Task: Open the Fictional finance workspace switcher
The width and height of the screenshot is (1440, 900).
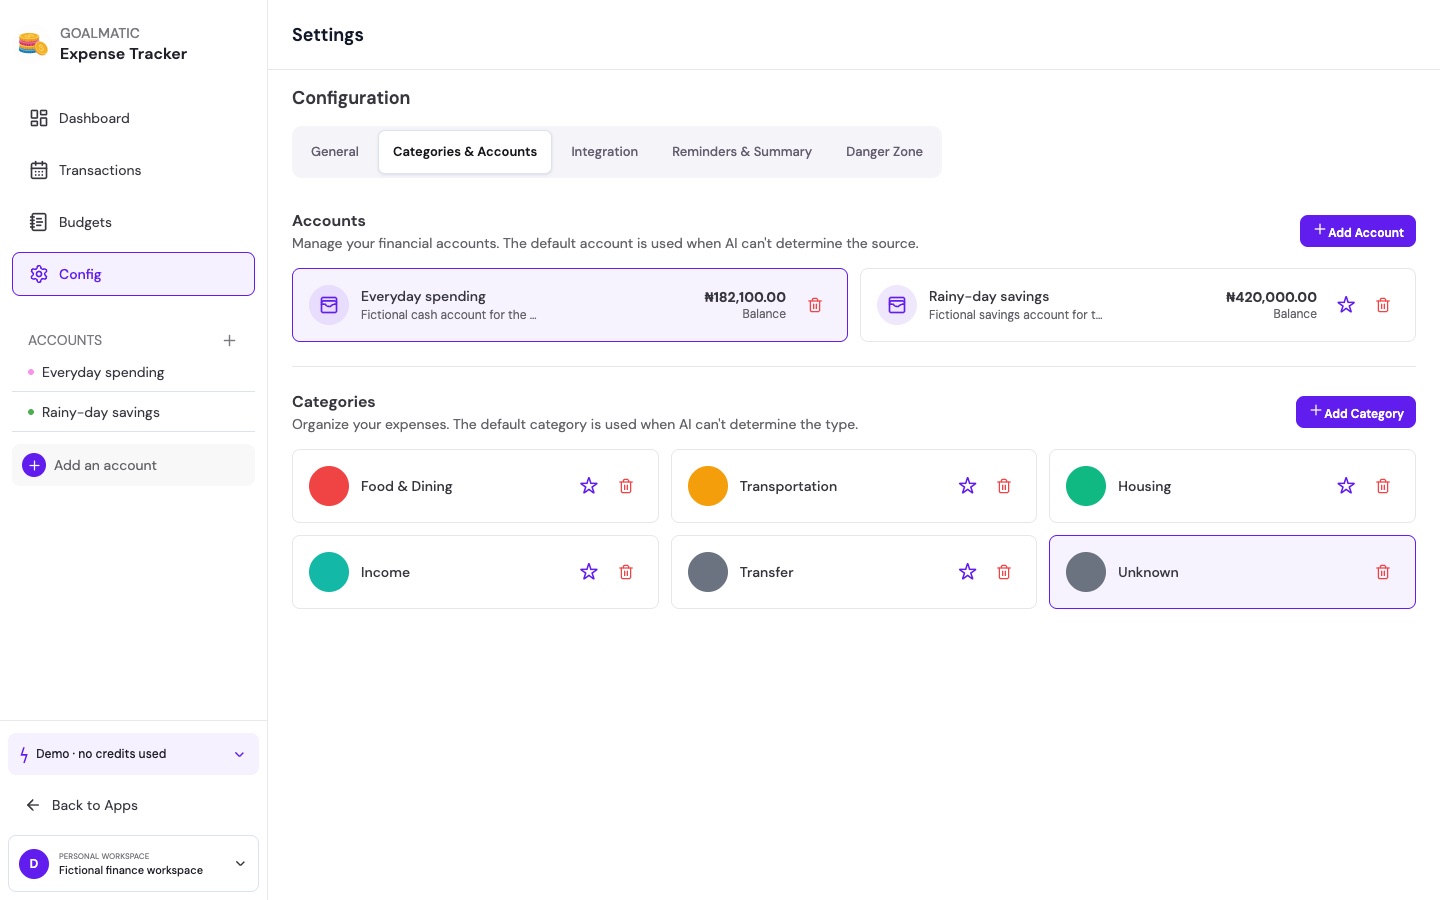Action: tap(133, 864)
